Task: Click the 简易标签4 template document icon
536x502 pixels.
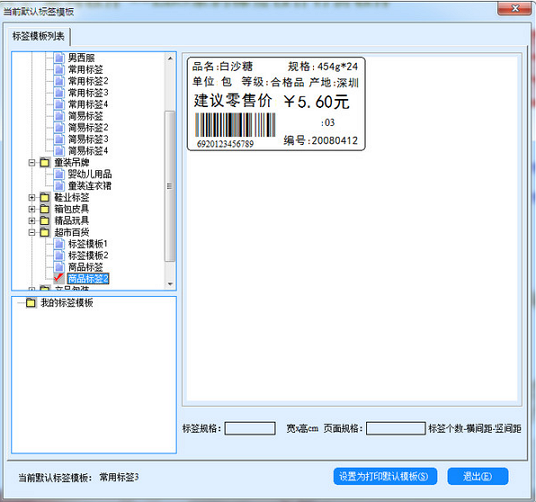Action: [x=59, y=151]
